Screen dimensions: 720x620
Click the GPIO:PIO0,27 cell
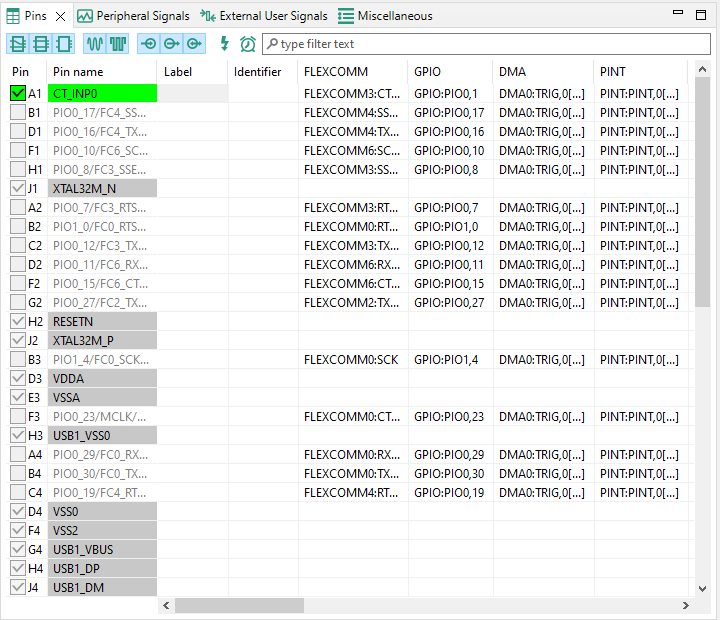[x=451, y=303]
